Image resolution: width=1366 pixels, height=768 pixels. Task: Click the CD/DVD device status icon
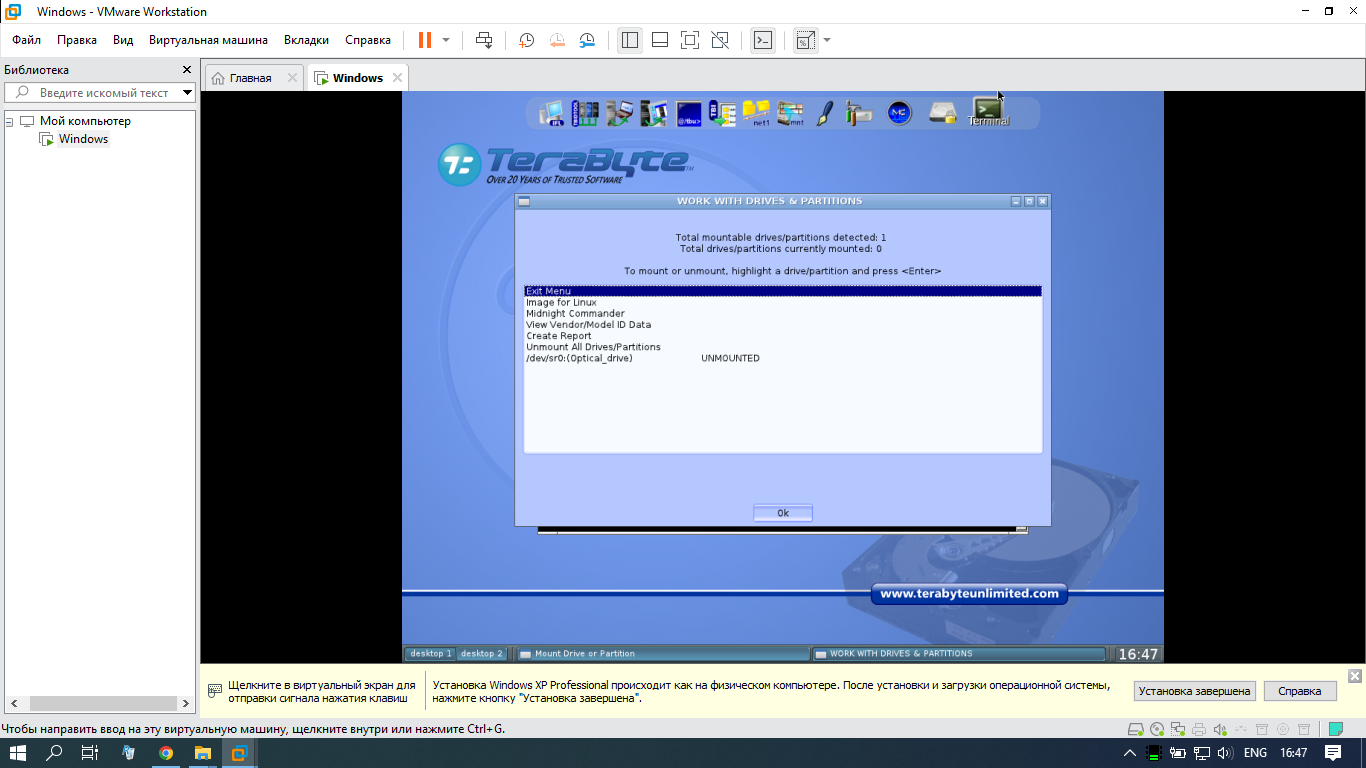pos(1157,729)
